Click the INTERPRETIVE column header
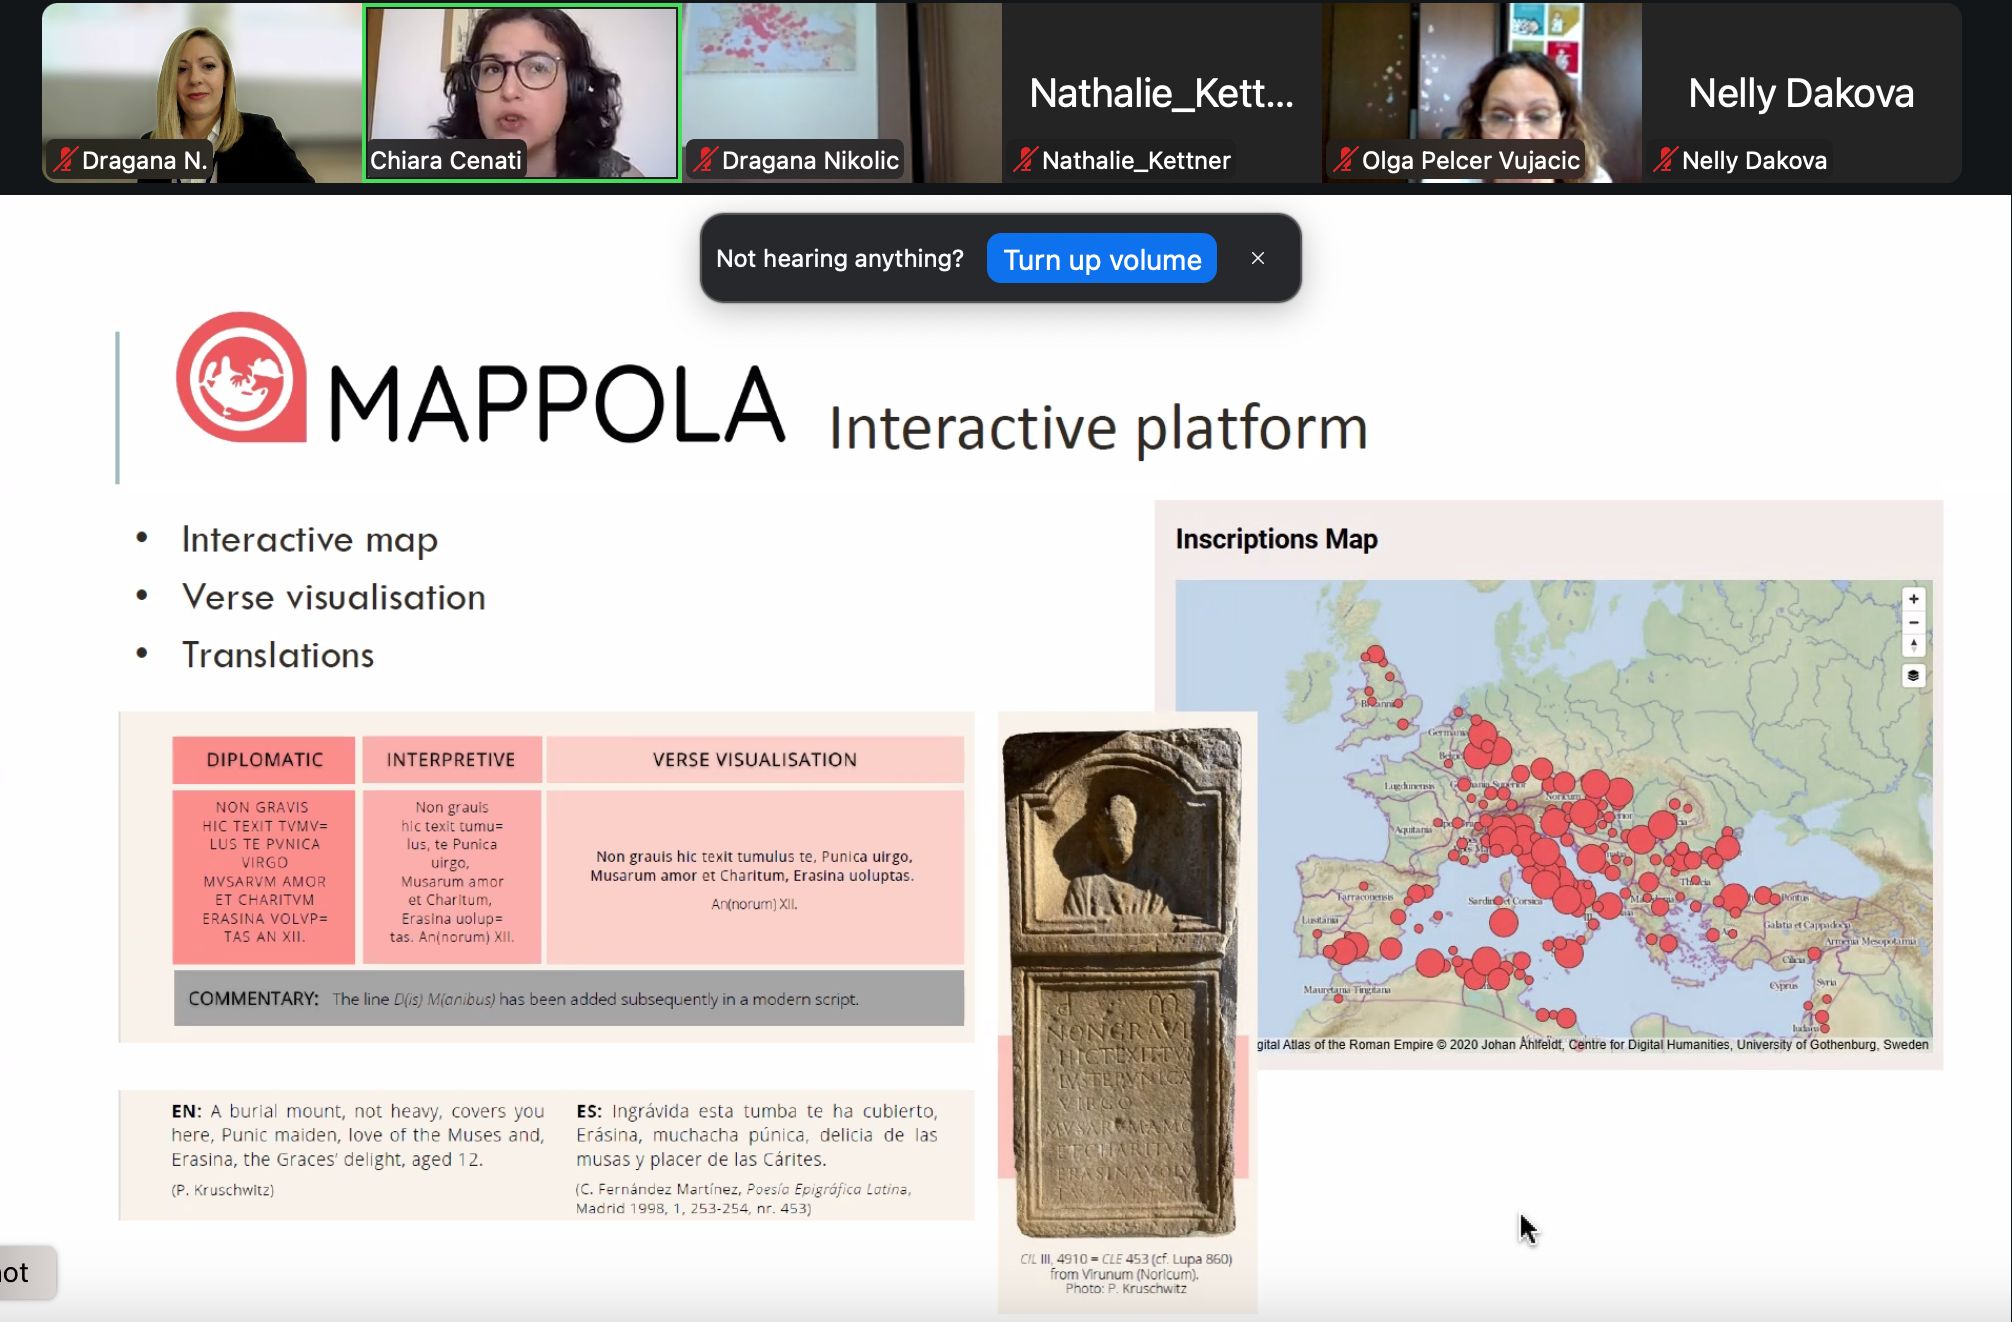Viewport: 2012px width, 1322px height. point(451,760)
